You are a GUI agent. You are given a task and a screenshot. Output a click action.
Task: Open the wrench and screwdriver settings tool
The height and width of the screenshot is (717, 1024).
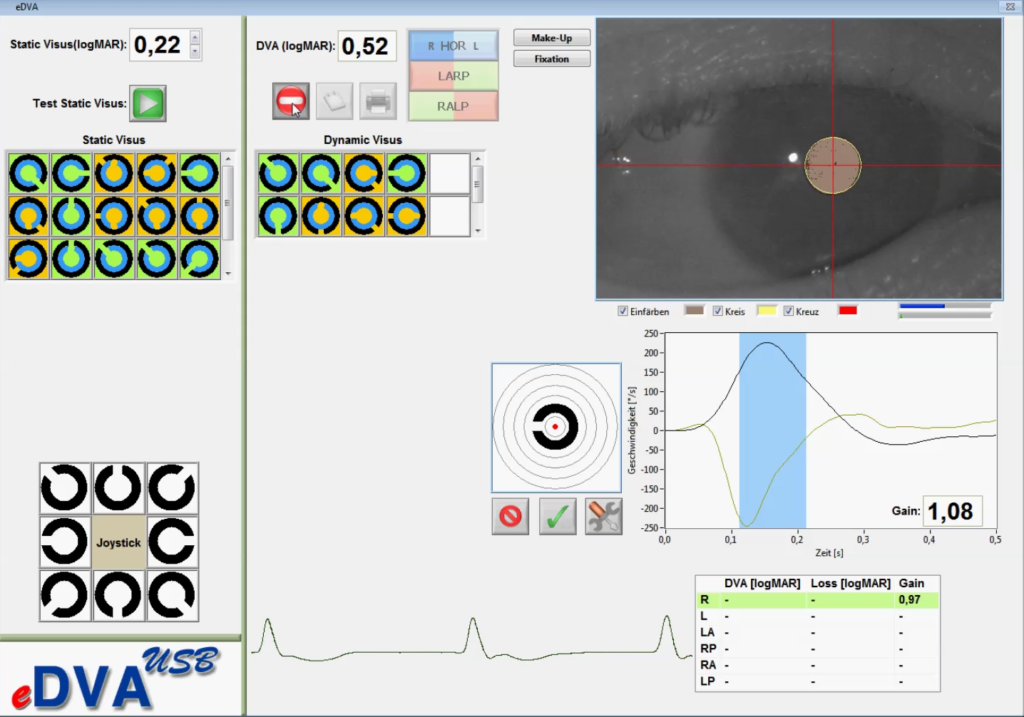603,516
